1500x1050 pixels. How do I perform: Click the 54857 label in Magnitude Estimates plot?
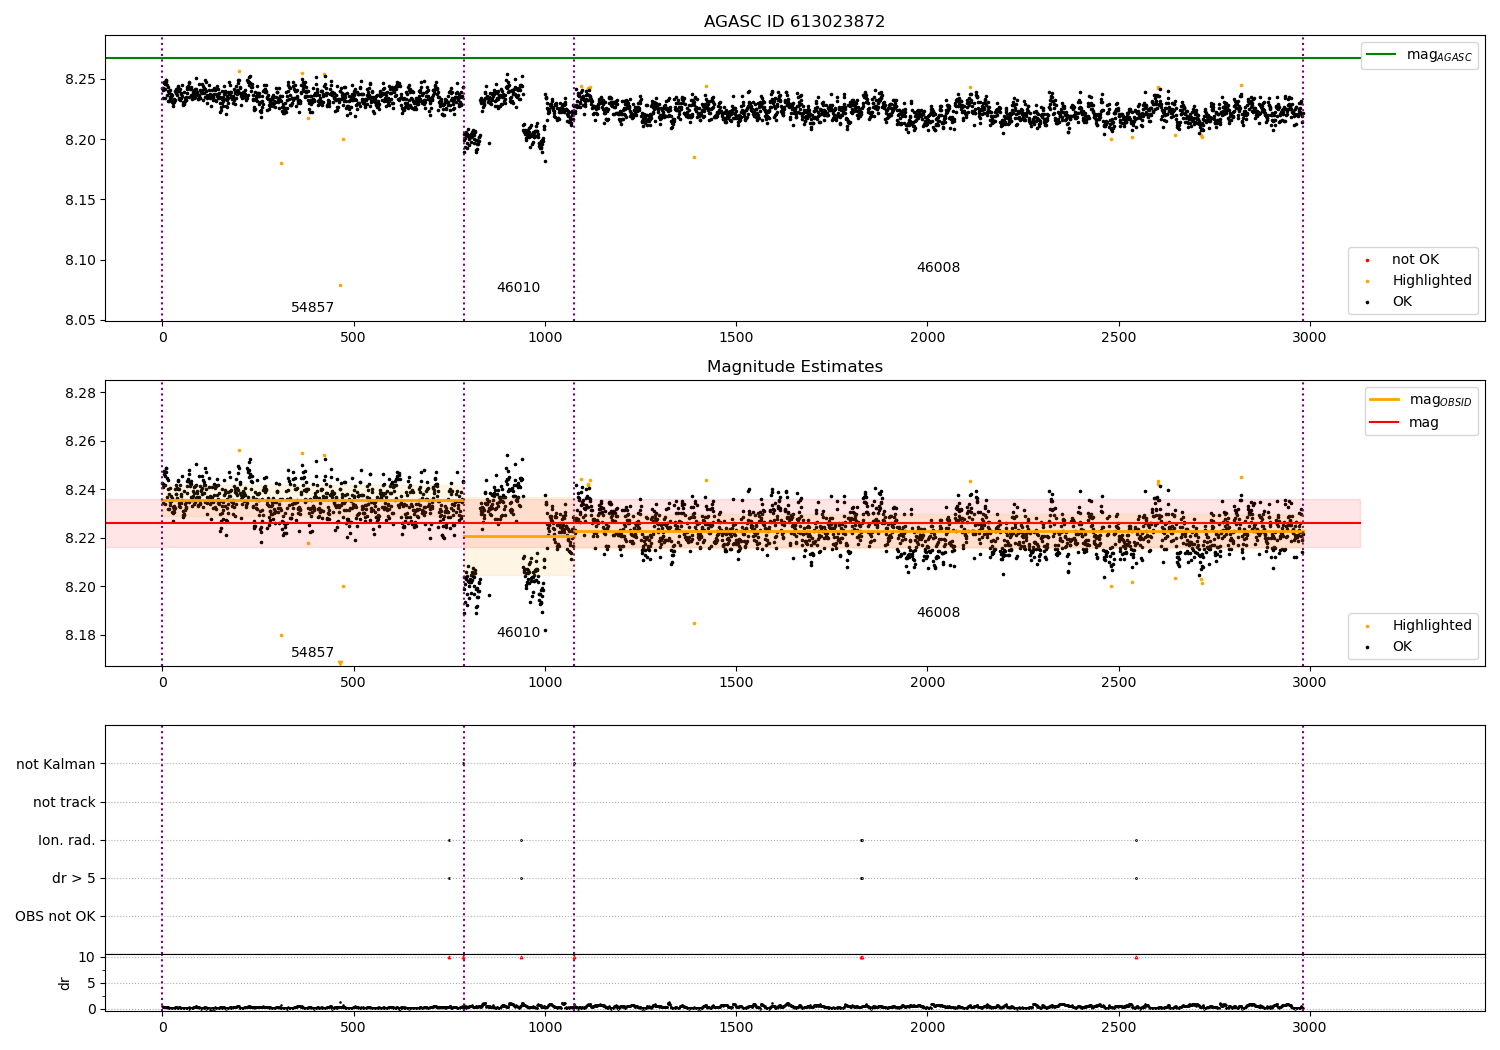[312, 653]
